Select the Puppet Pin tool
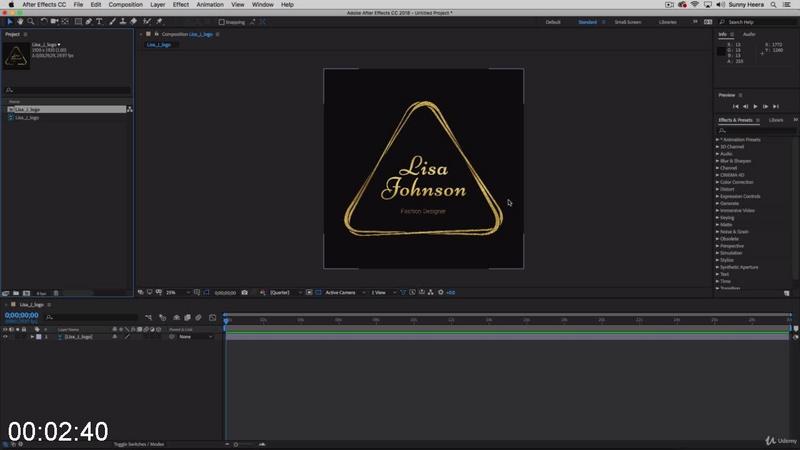 (x=159, y=21)
